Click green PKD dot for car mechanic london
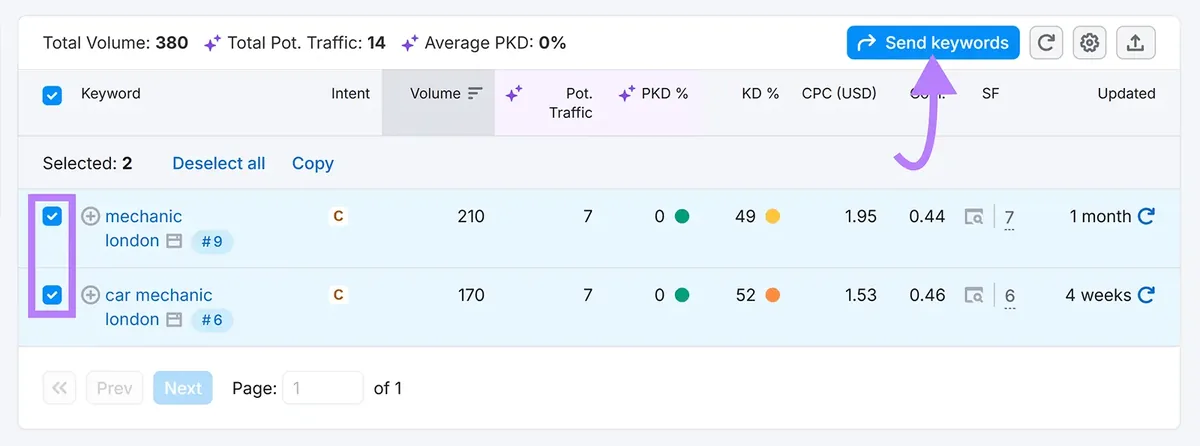 682,295
